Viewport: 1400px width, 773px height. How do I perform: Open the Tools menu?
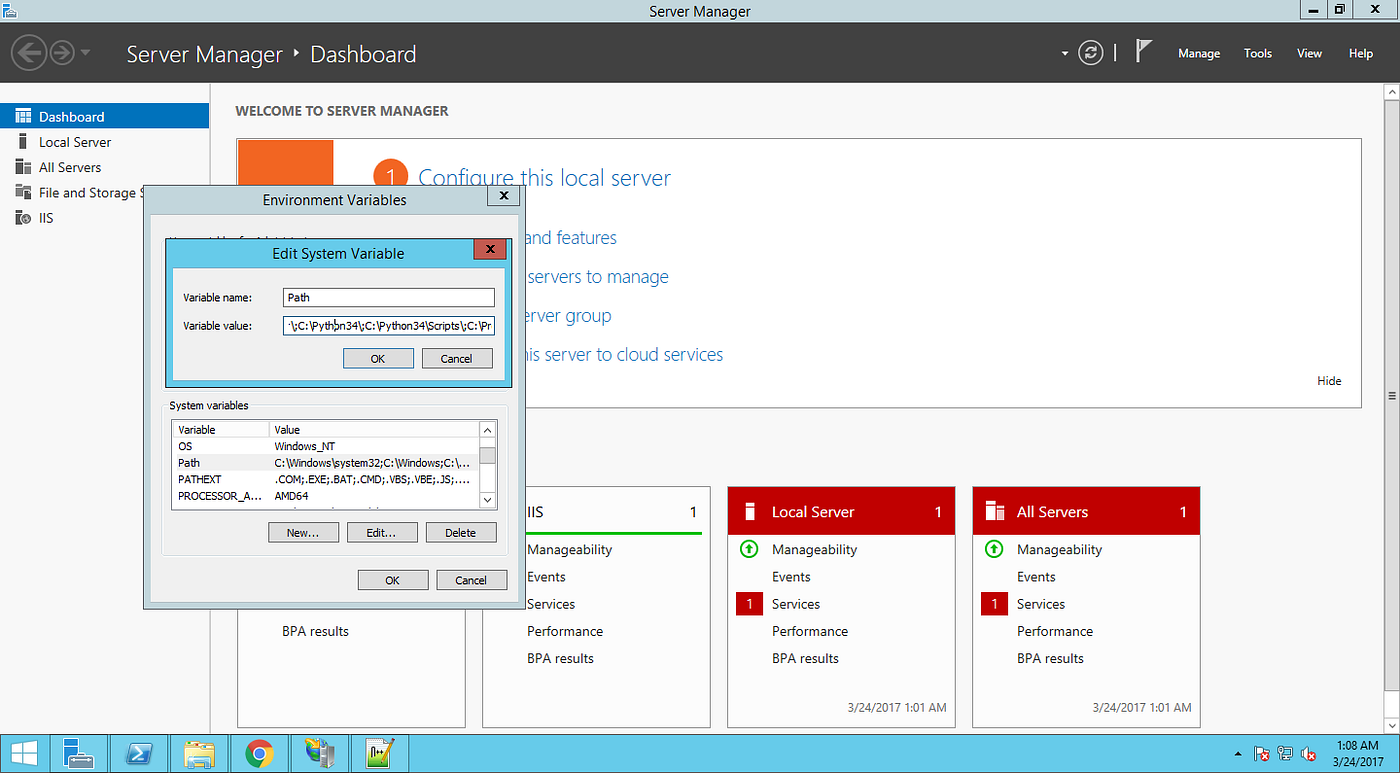coord(1257,53)
